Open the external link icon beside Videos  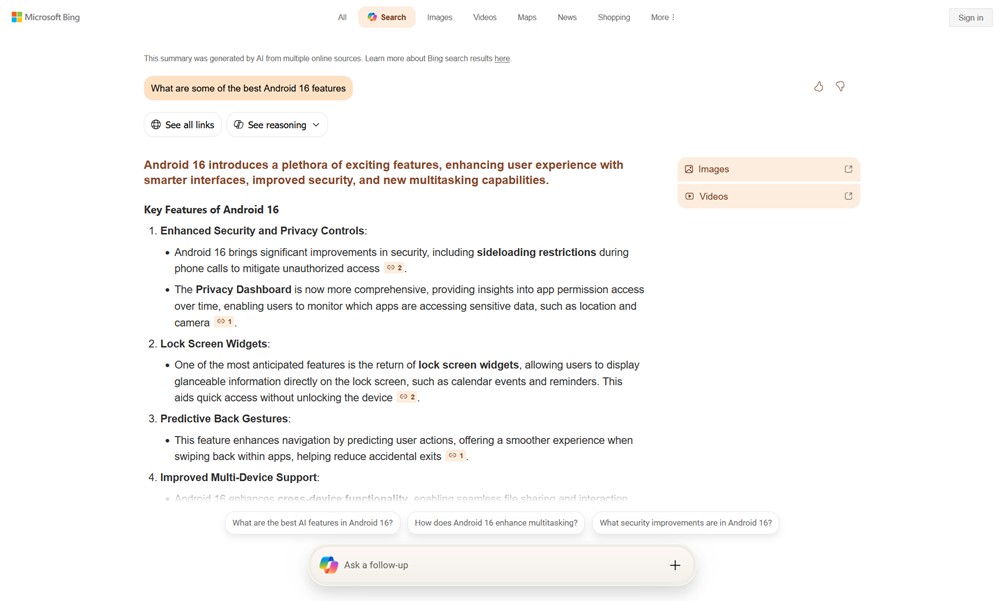[848, 196]
